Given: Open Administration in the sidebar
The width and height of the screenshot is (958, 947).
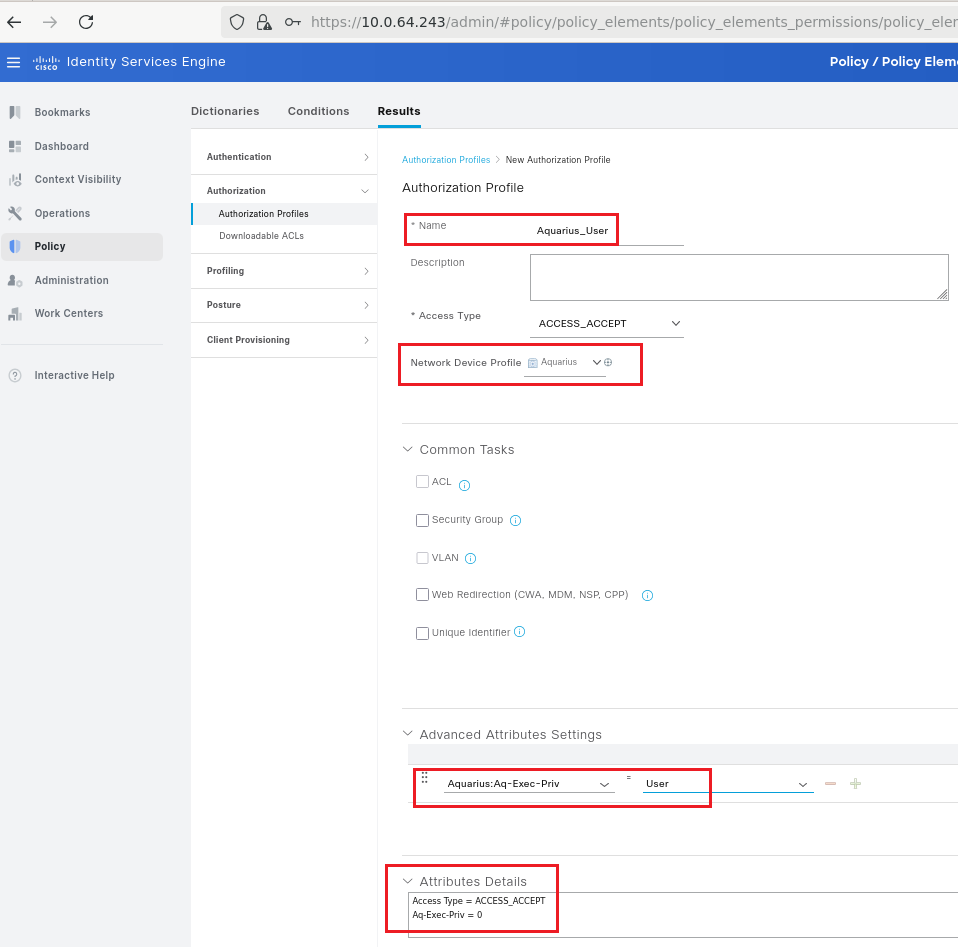Looking at the screenshot, I should [x=71, y=280].
